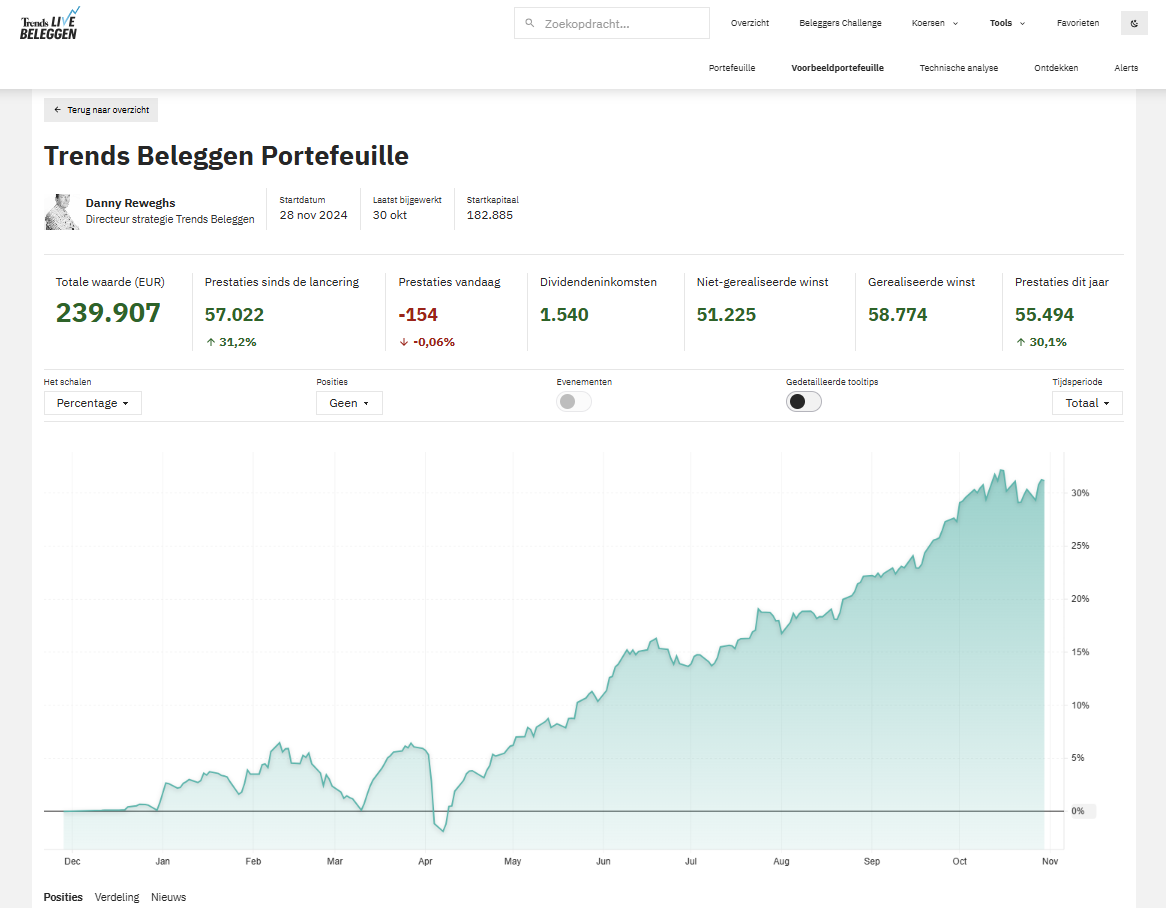Open the Technische analyse link

pyautogui.click(x=959, y=68)
